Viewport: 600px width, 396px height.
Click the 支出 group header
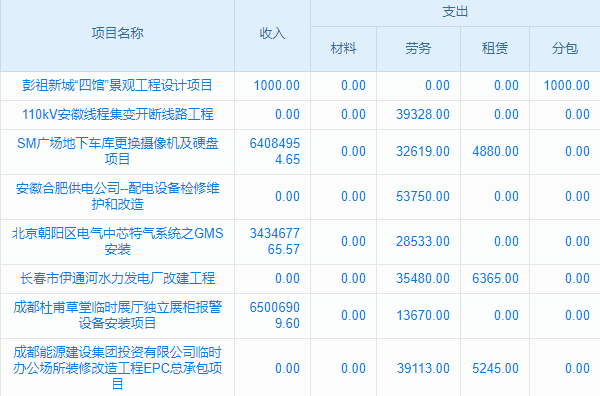coord(455,12)
